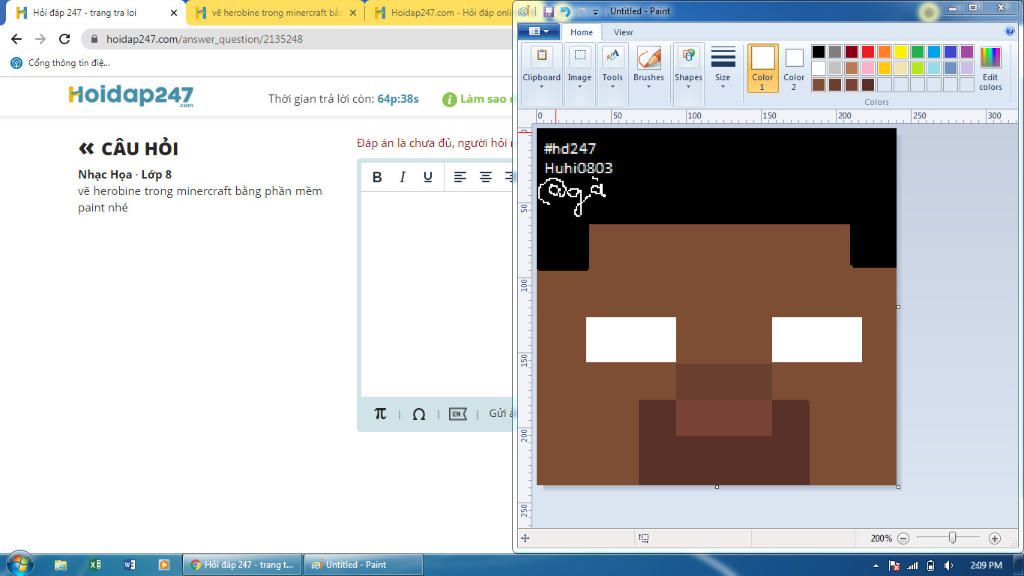
Task: Open the Paint application menu button
Action: click(538, 31)
